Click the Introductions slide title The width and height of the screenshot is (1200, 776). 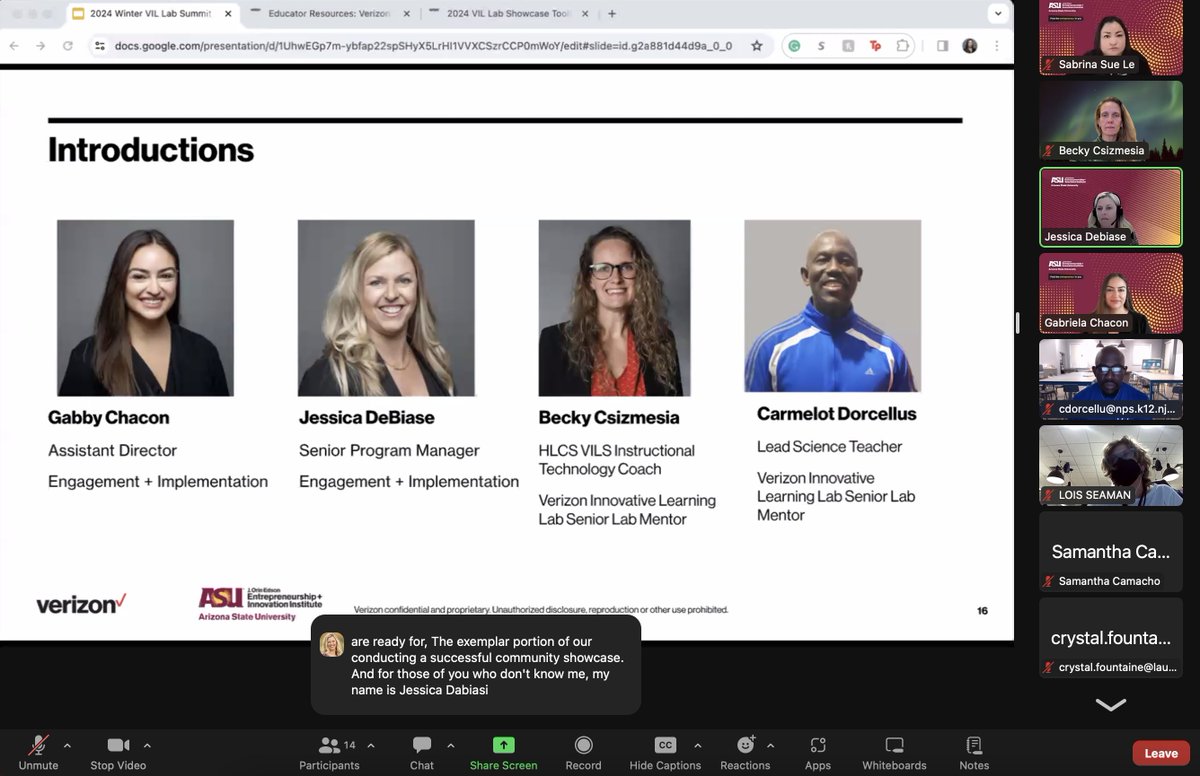click(151, 150)
